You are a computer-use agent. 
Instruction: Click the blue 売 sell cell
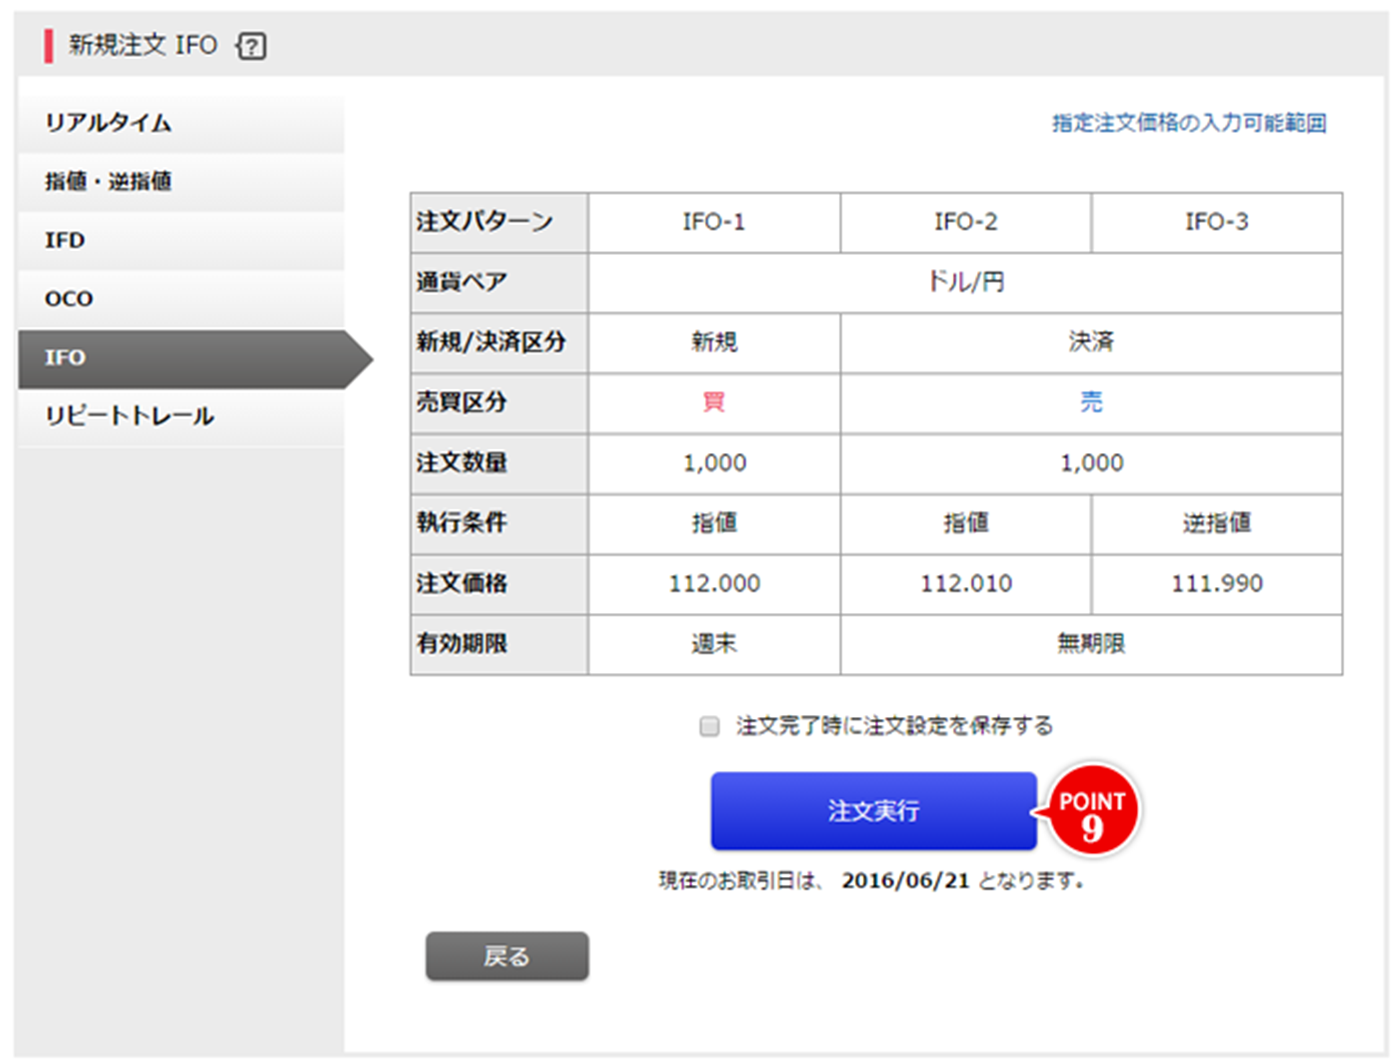pos(1091,403)
